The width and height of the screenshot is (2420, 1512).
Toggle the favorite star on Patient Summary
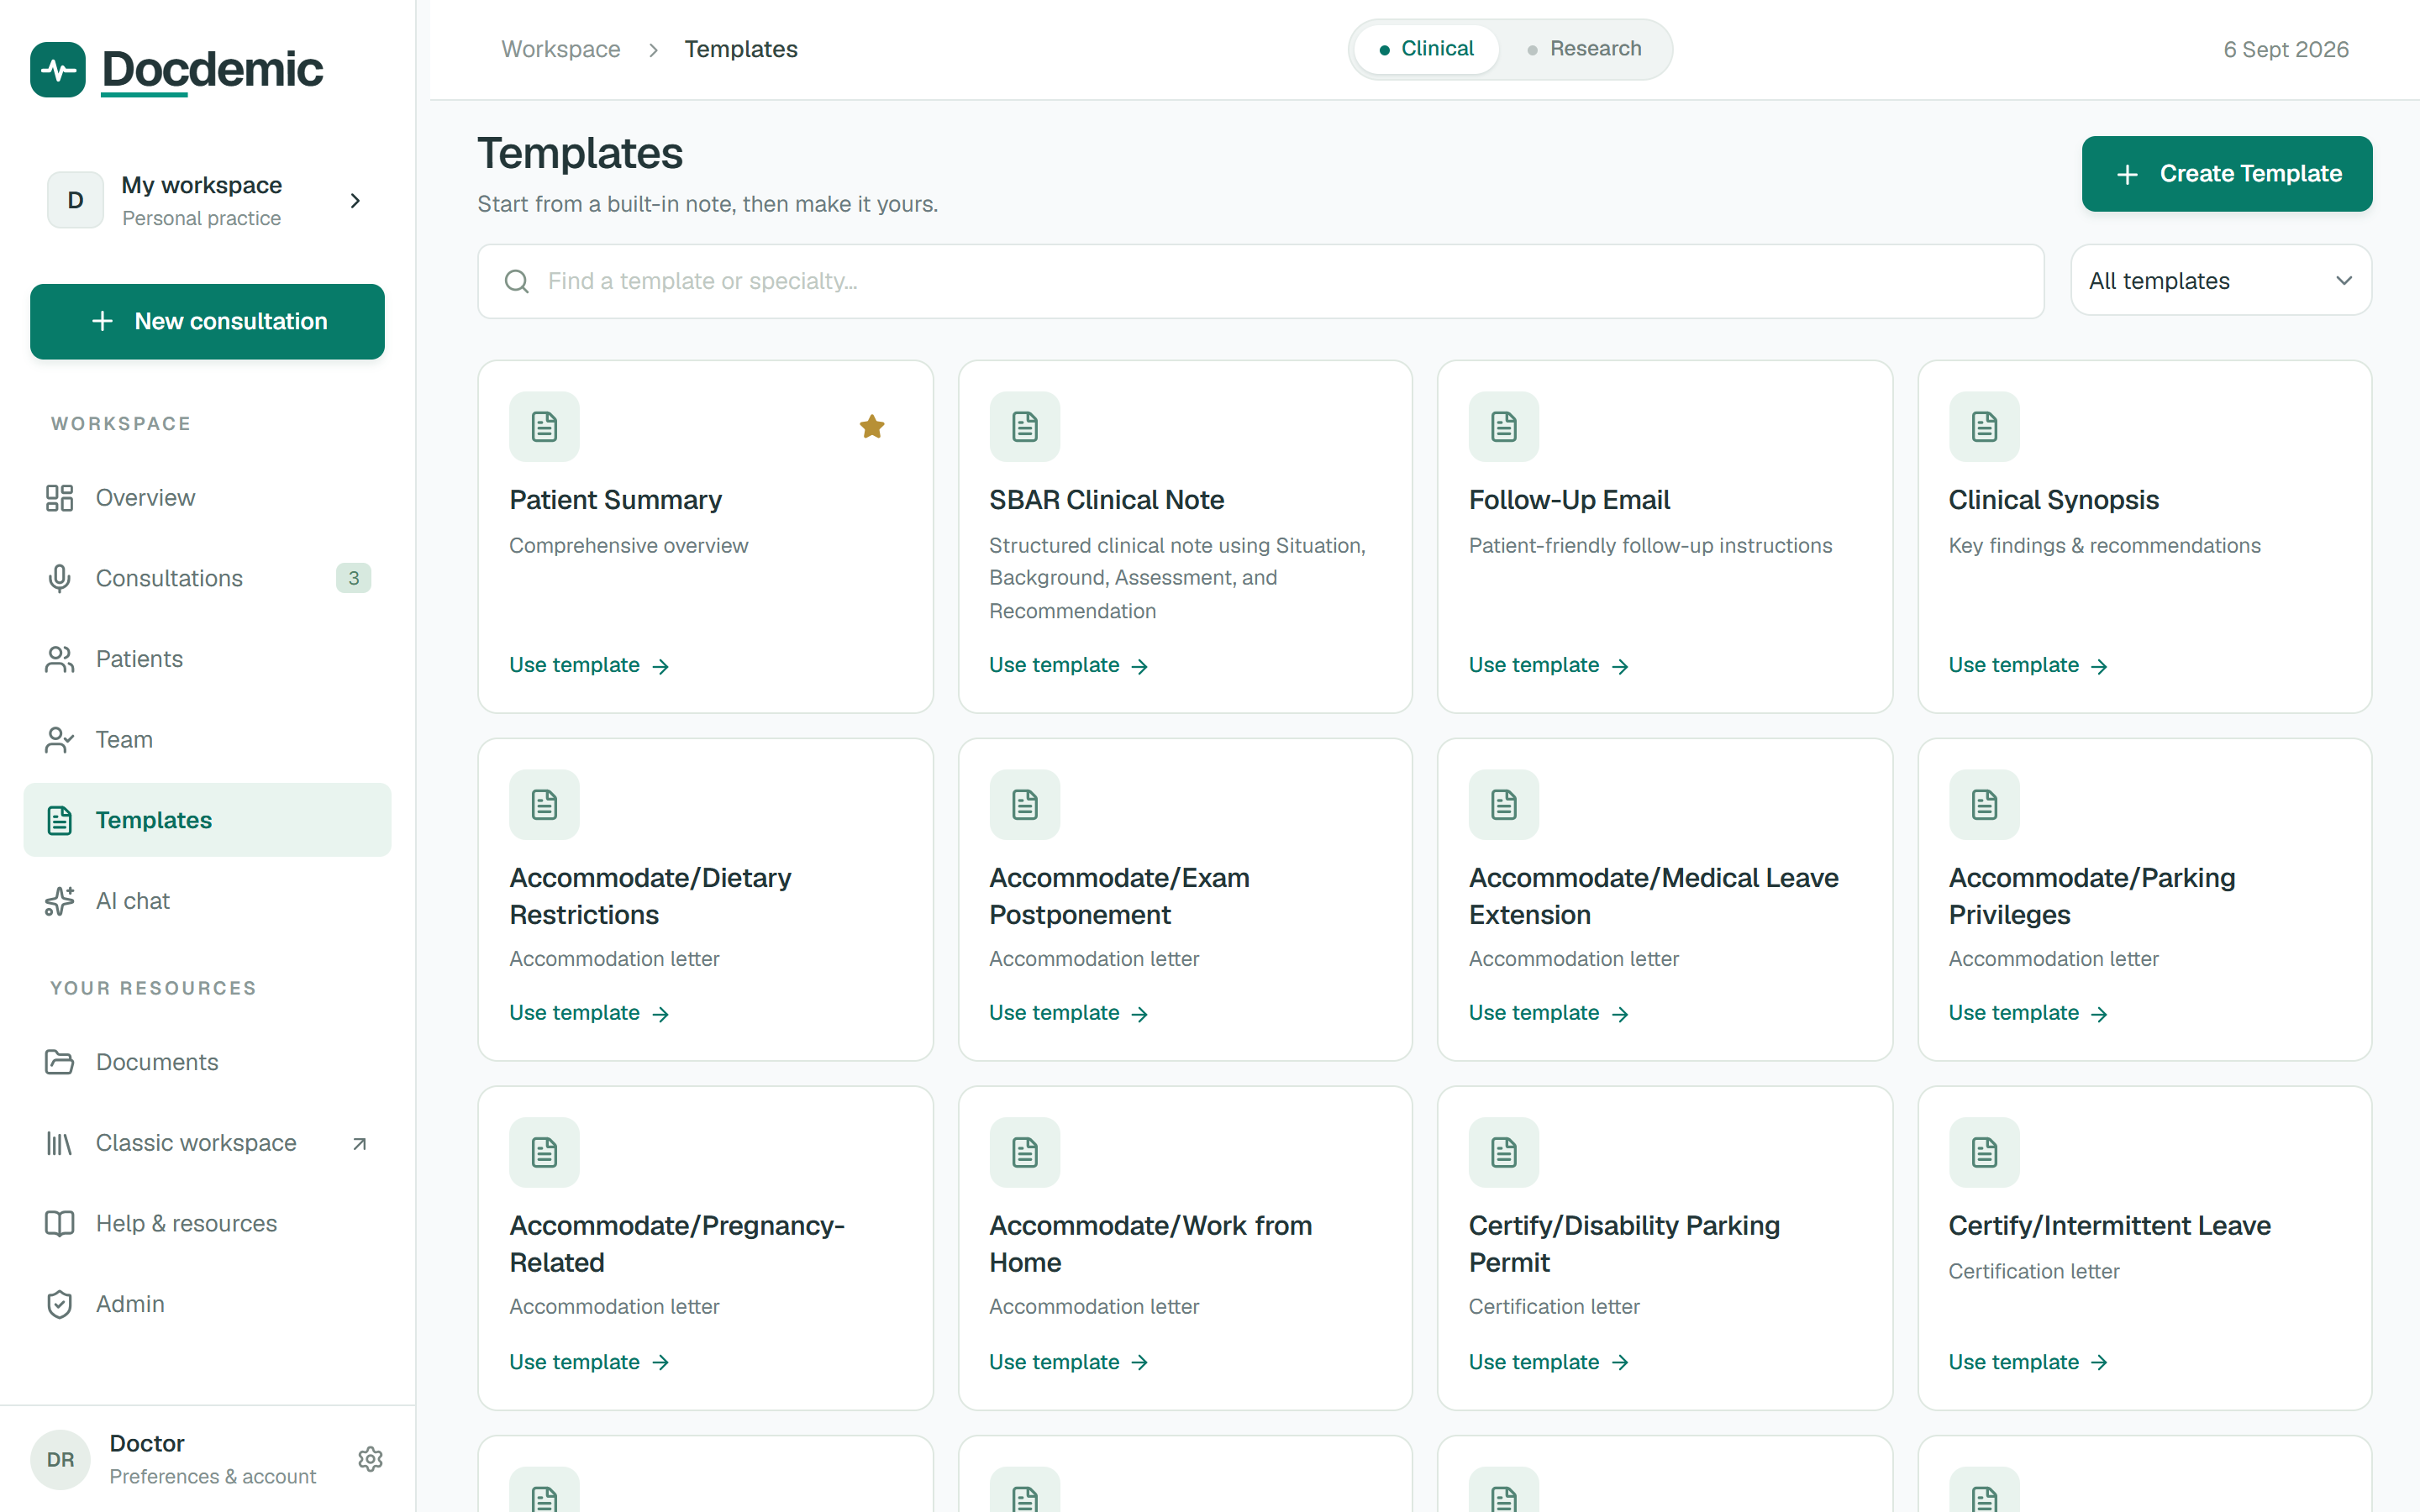(x=872, y=427)
